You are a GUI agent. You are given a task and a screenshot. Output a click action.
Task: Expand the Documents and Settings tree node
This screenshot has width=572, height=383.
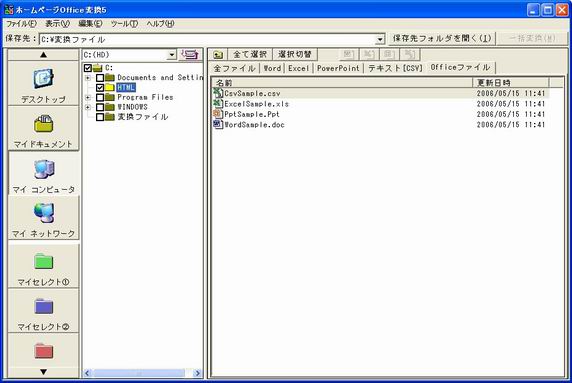coord(88,78)
